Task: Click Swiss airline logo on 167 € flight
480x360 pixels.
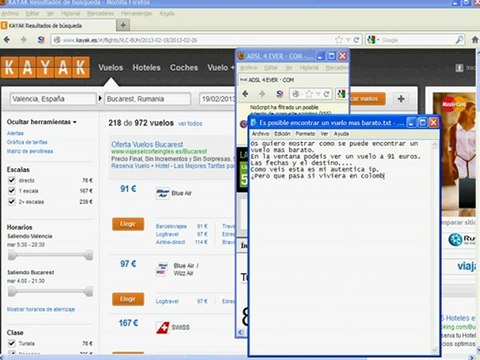Action: click(x=163, y=327)
